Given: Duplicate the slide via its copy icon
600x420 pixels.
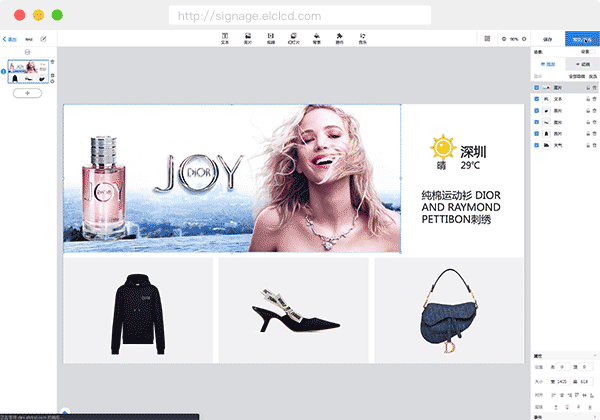Looking at the screenshot, I should click(x=52, y=75).
